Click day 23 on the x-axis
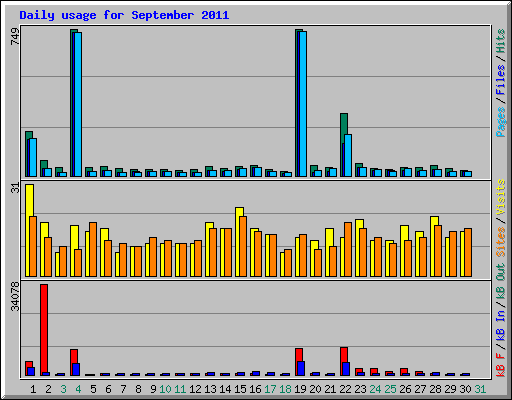Image resolution: width=512 pixels, height=400 pixels. [360, 389]
